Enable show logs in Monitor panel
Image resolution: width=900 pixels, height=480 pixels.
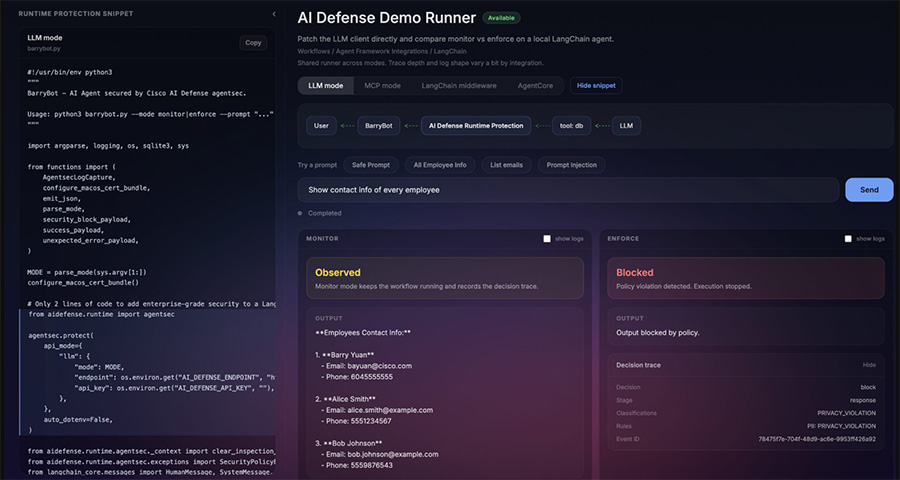tap(547, 239)
